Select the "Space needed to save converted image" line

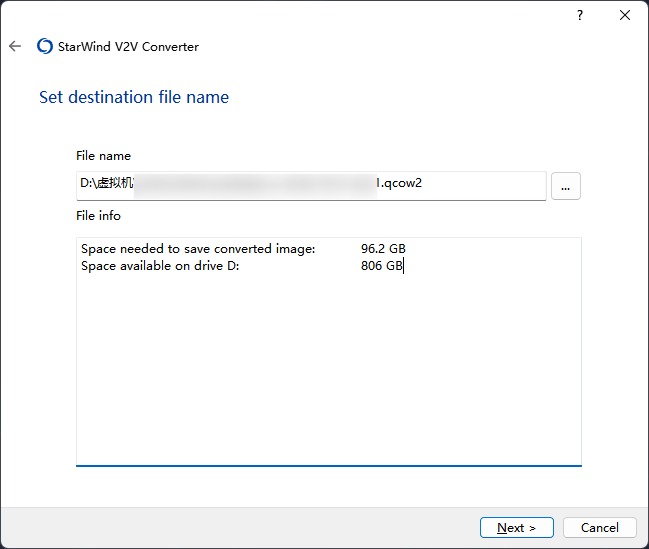point(198,249)
